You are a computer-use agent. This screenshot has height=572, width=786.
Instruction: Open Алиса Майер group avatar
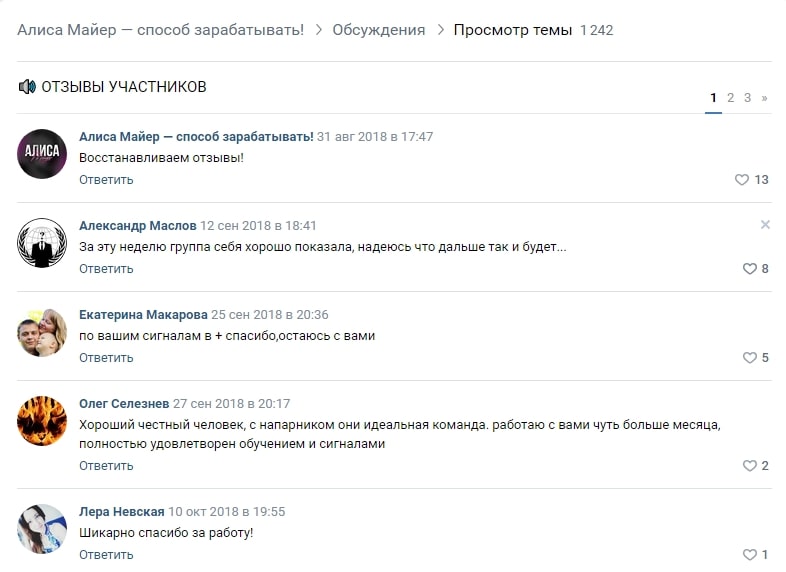pos(42,154)
